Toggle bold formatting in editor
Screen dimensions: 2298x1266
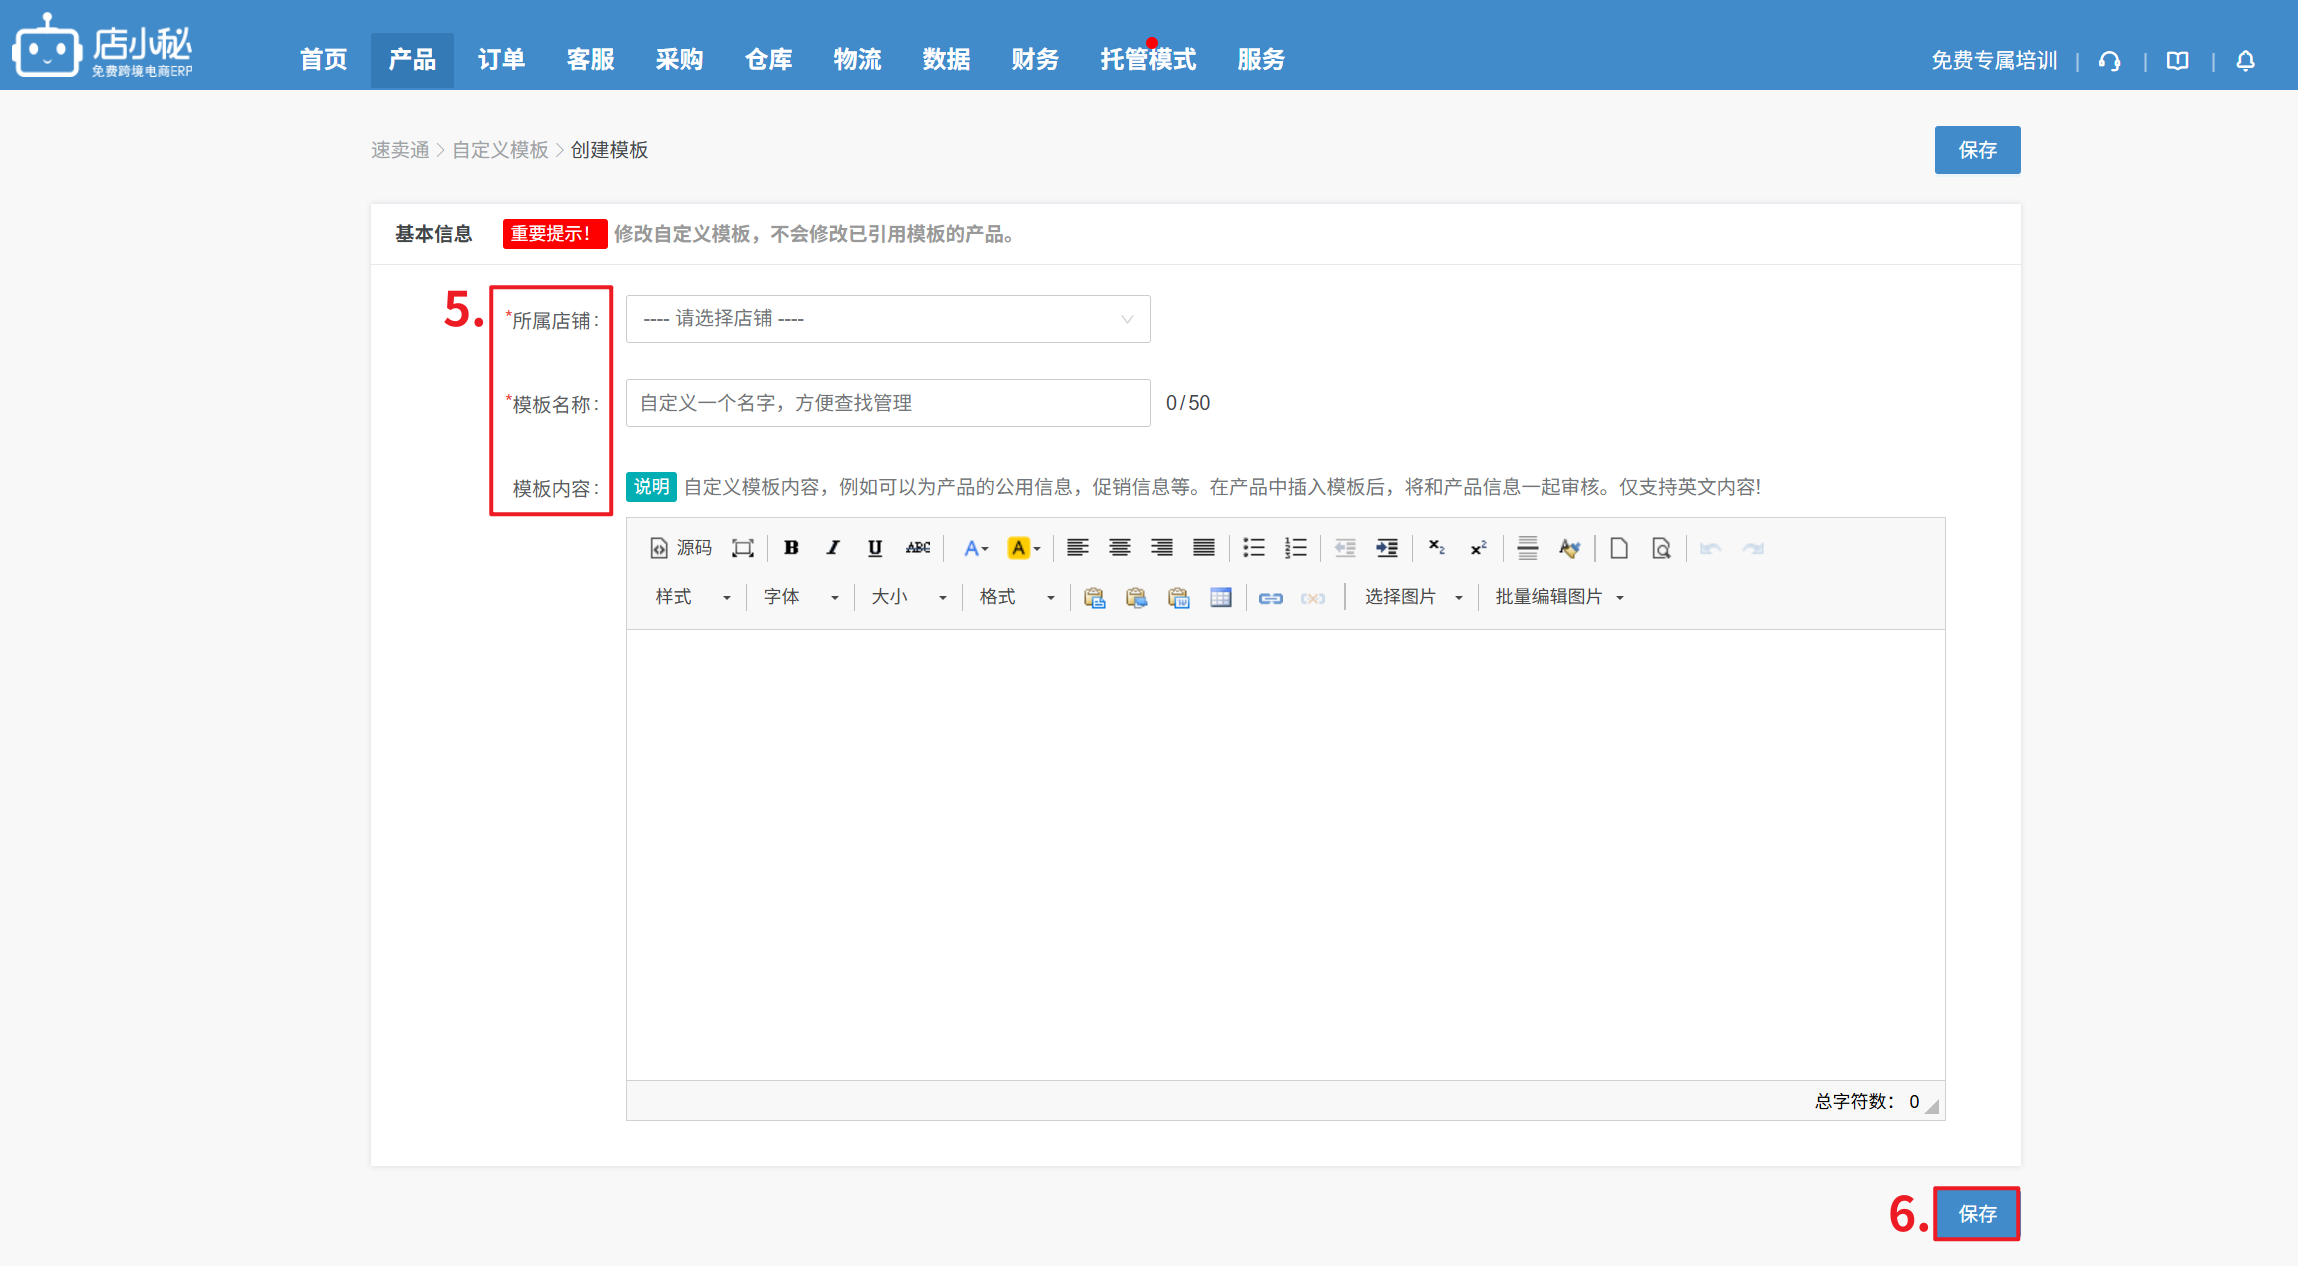coord(791,548)
